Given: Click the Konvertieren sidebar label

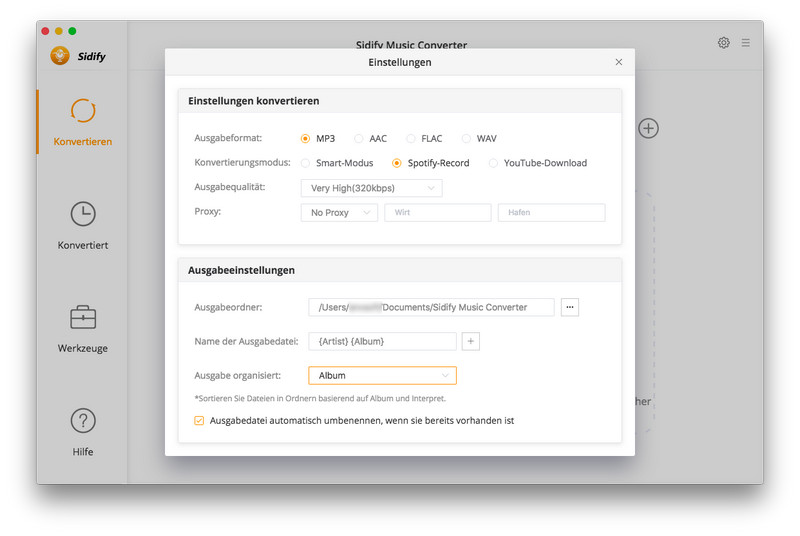Looking at the screenshot, I should (x=83, y=142).
